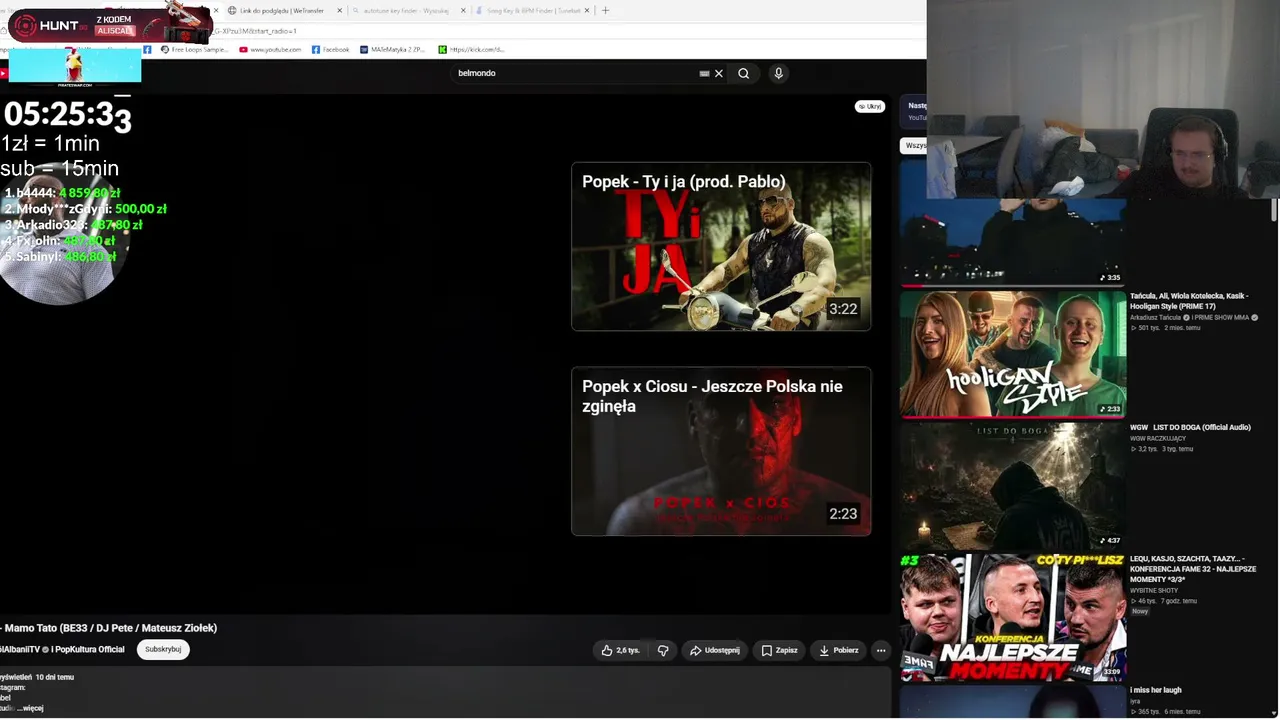Click the WGW LIST DO BOGA title

(x=1190, y=428)
